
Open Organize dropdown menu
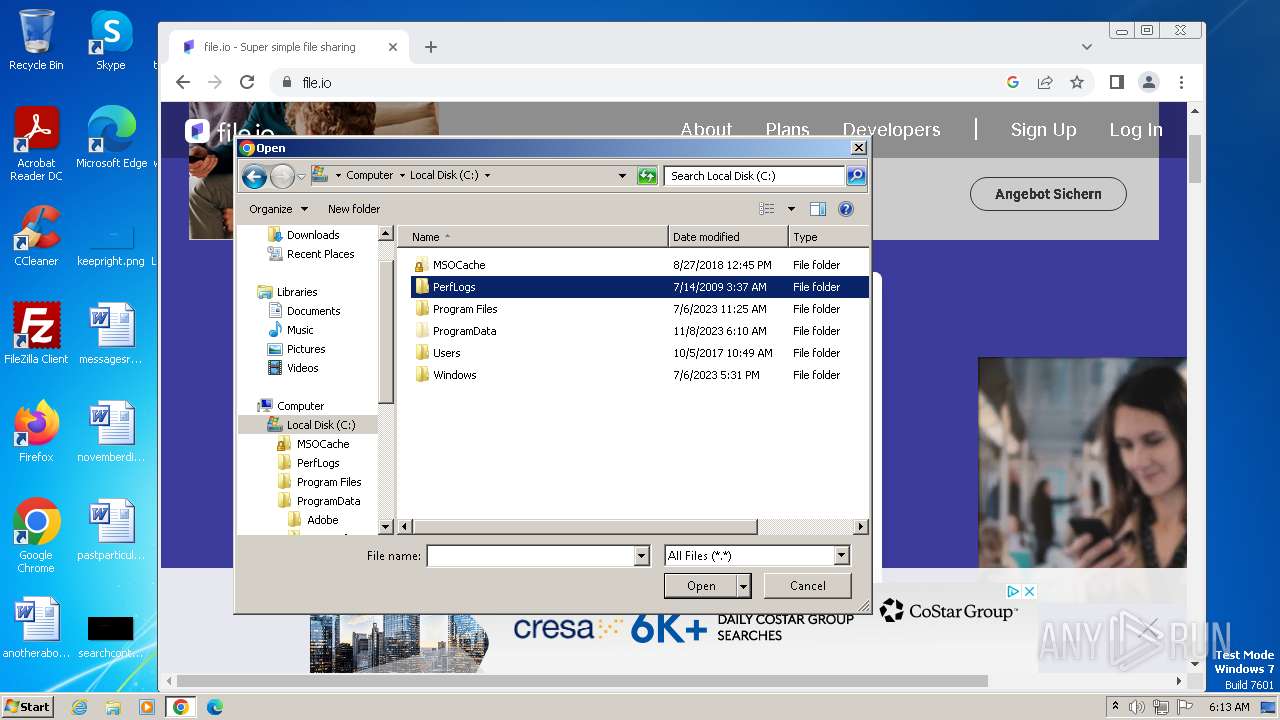279,209
